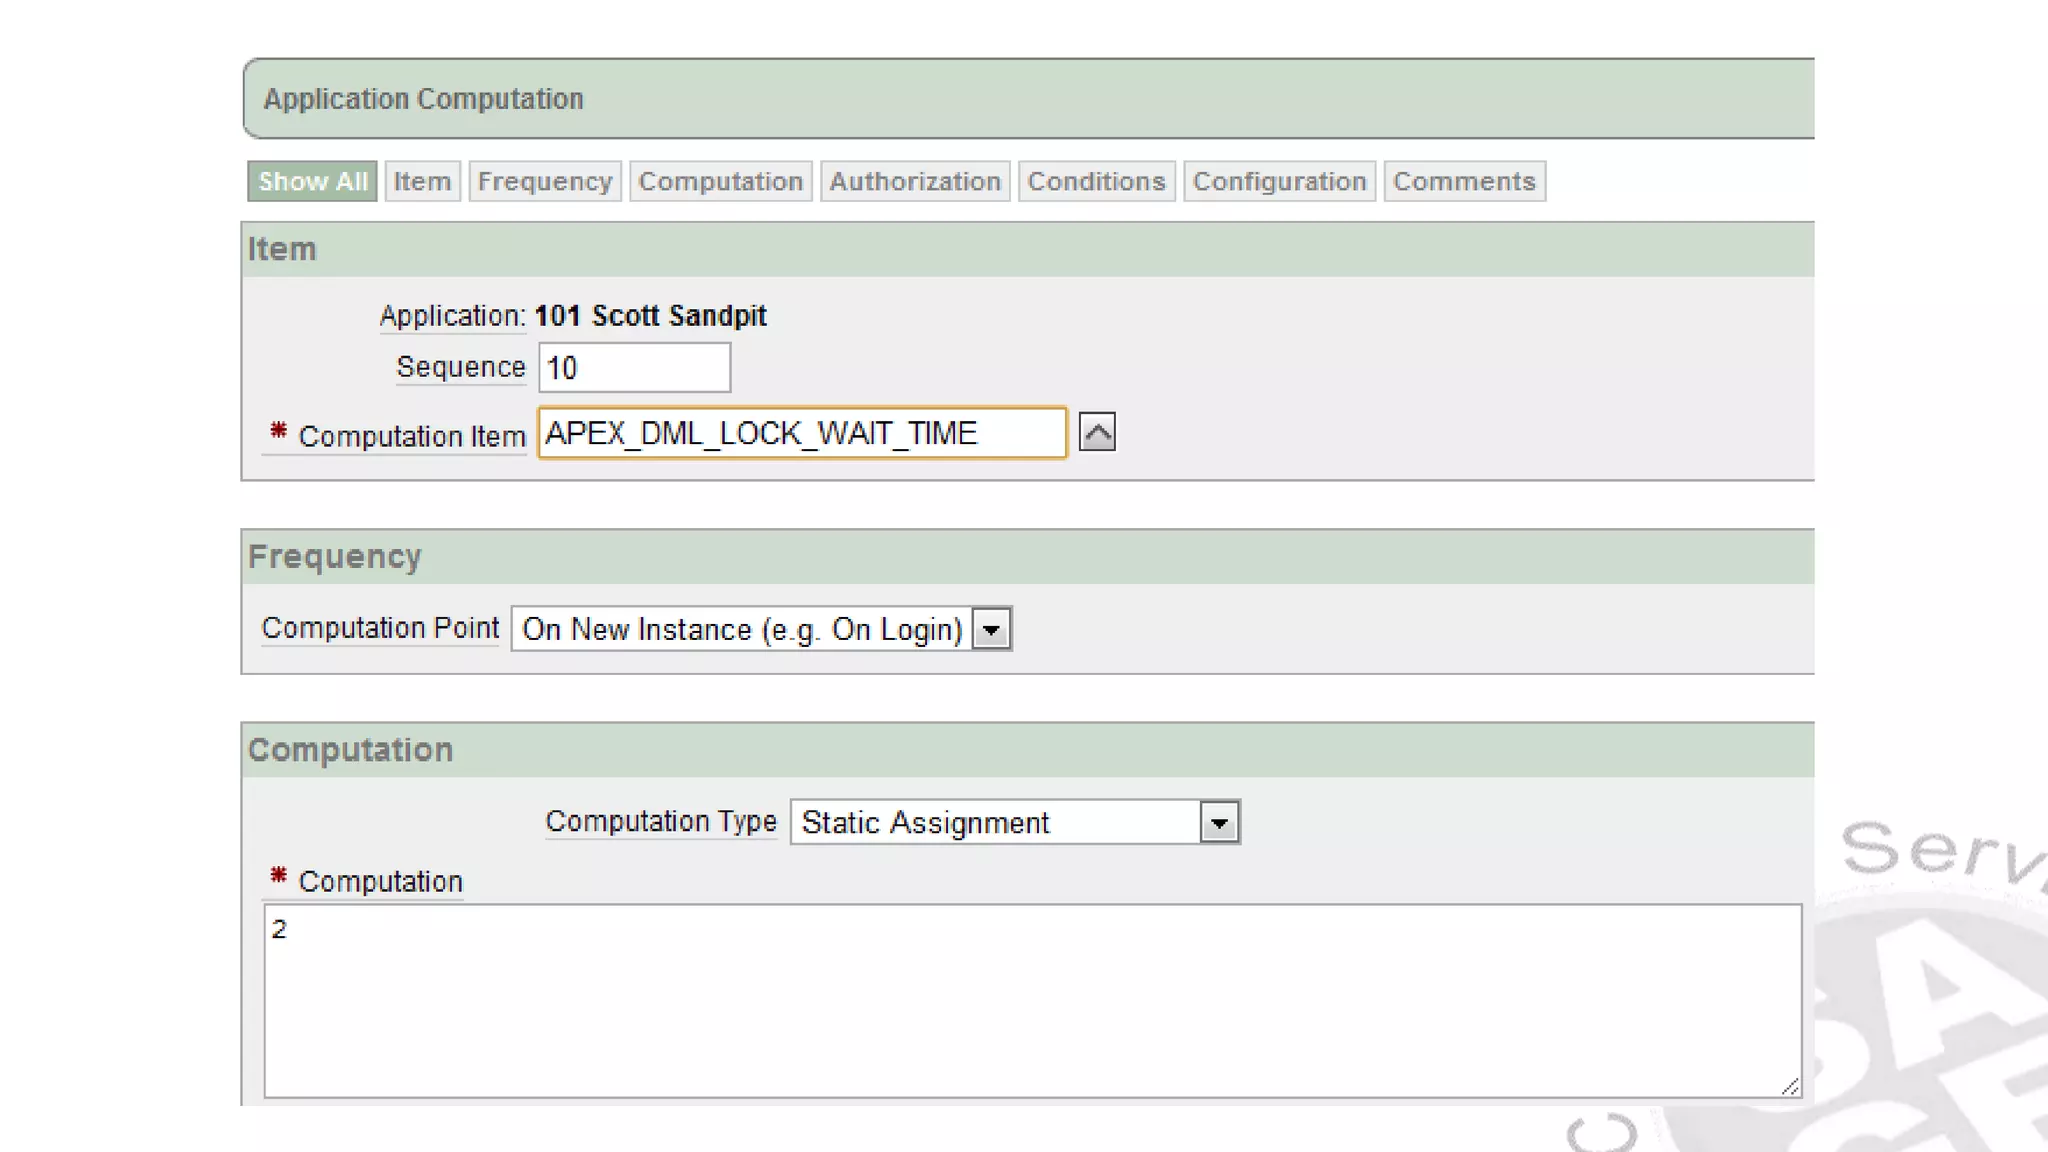Click On New Instance select box
This screenshot has height=1152, width=2048.
click(742, 629)
